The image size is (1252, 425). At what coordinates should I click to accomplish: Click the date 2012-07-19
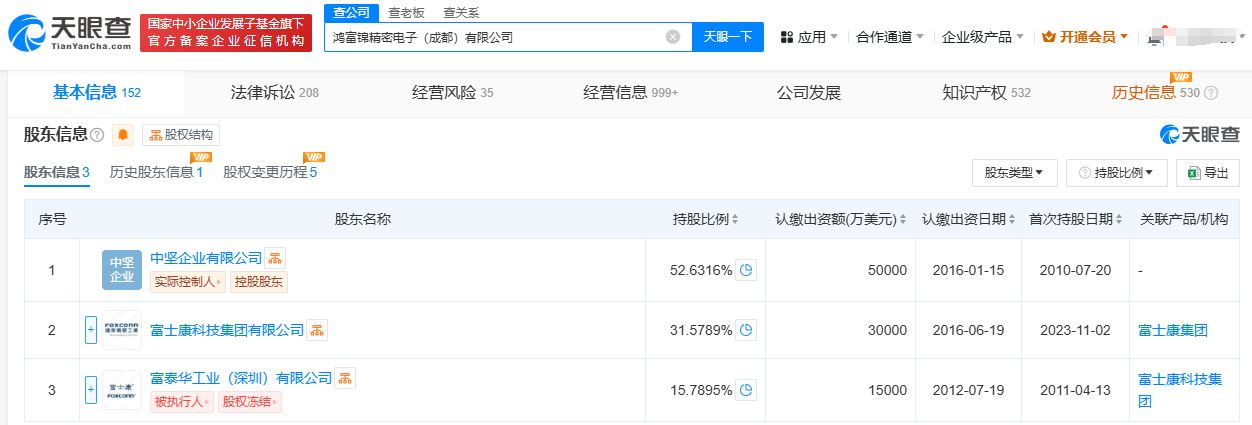coord(966,390)
